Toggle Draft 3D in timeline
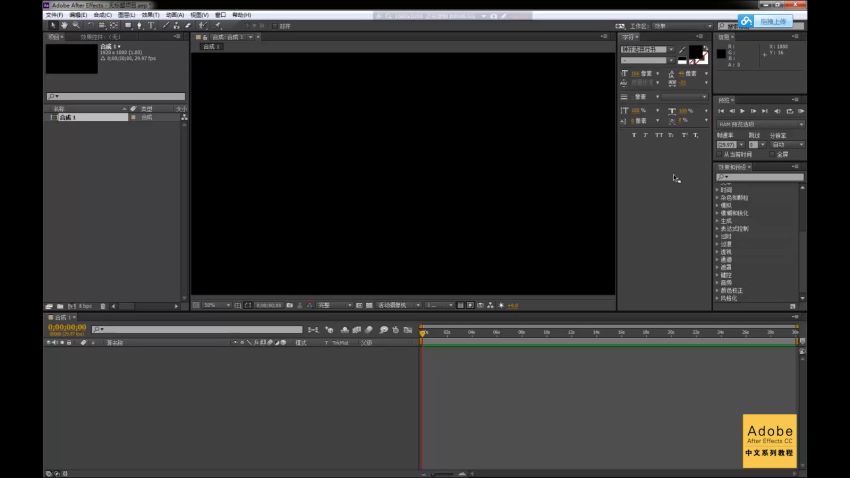The image size is (850, 478). click(x=329, y=330)
